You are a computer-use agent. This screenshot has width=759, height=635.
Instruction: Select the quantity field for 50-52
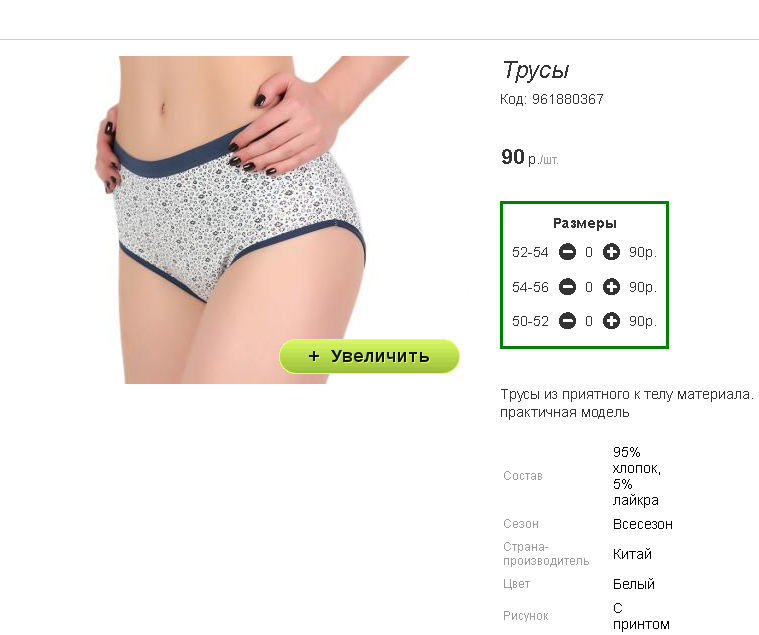(589, 321)
